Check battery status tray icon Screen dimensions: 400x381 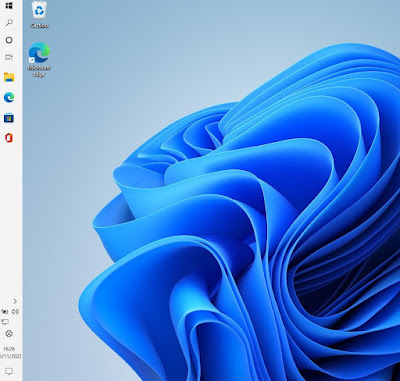[x=5, y=312]
